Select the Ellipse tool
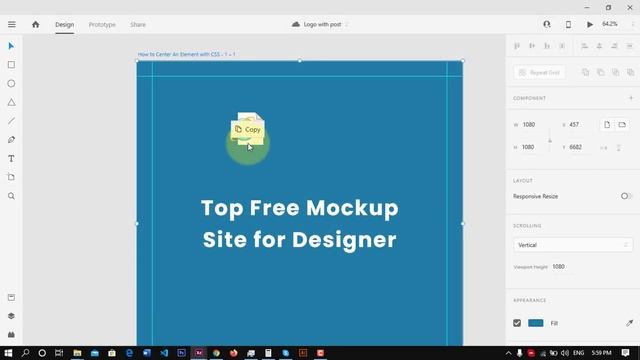The height and width of the screenshot is (360, 640). (11, 84)
